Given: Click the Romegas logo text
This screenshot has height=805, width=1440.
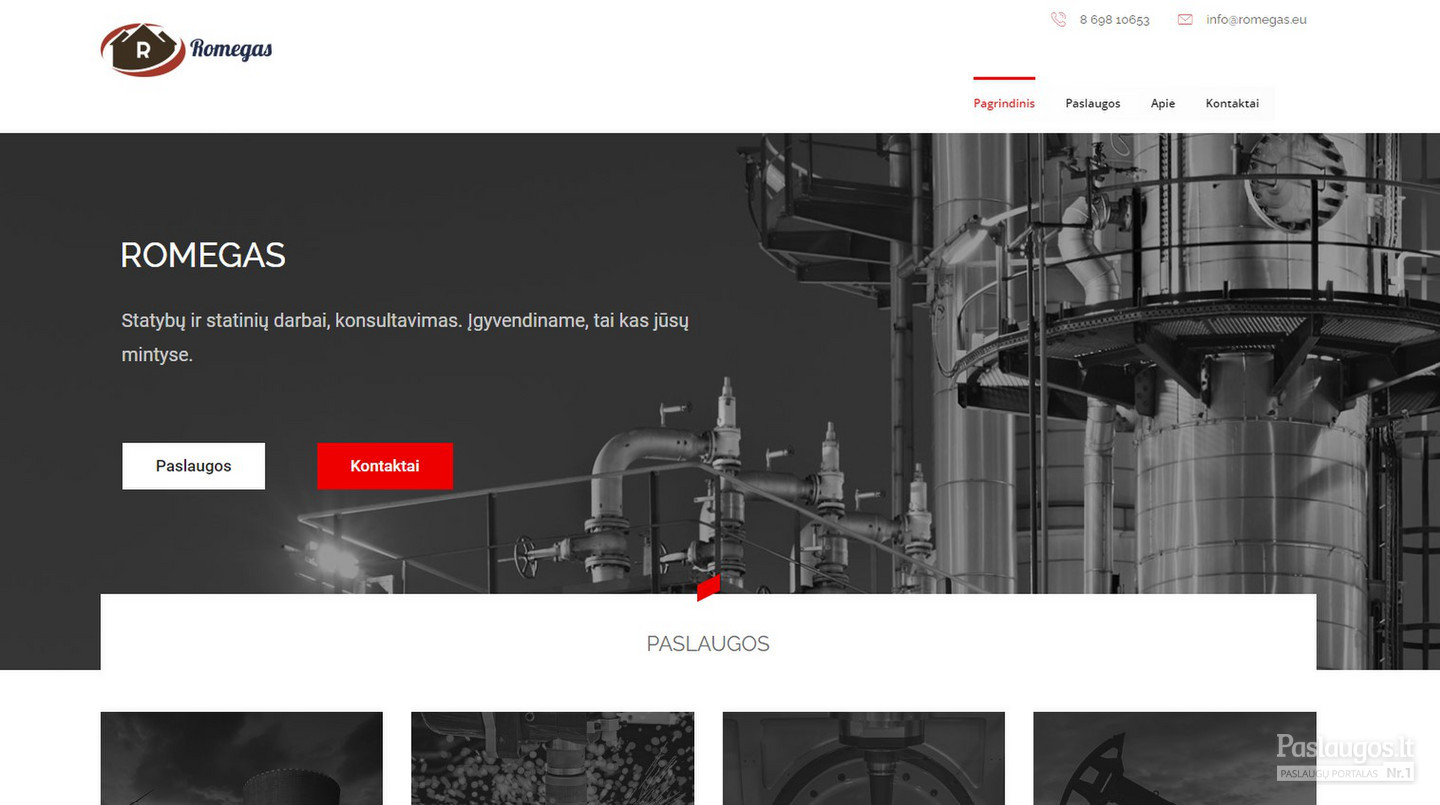Looking at the screenshot, I should (231, 49).
